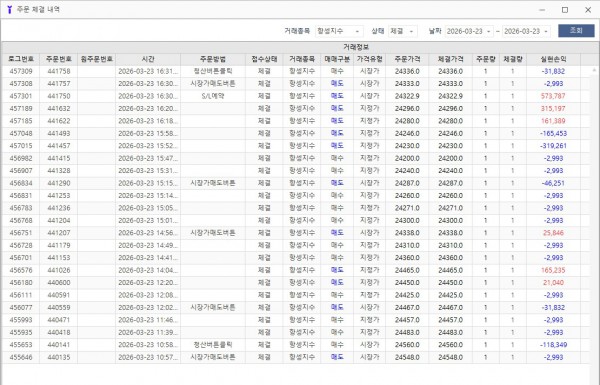Viewport: 600px width, 385px height.
Task: Select profit value 25,846
Action: coord(553,233)
